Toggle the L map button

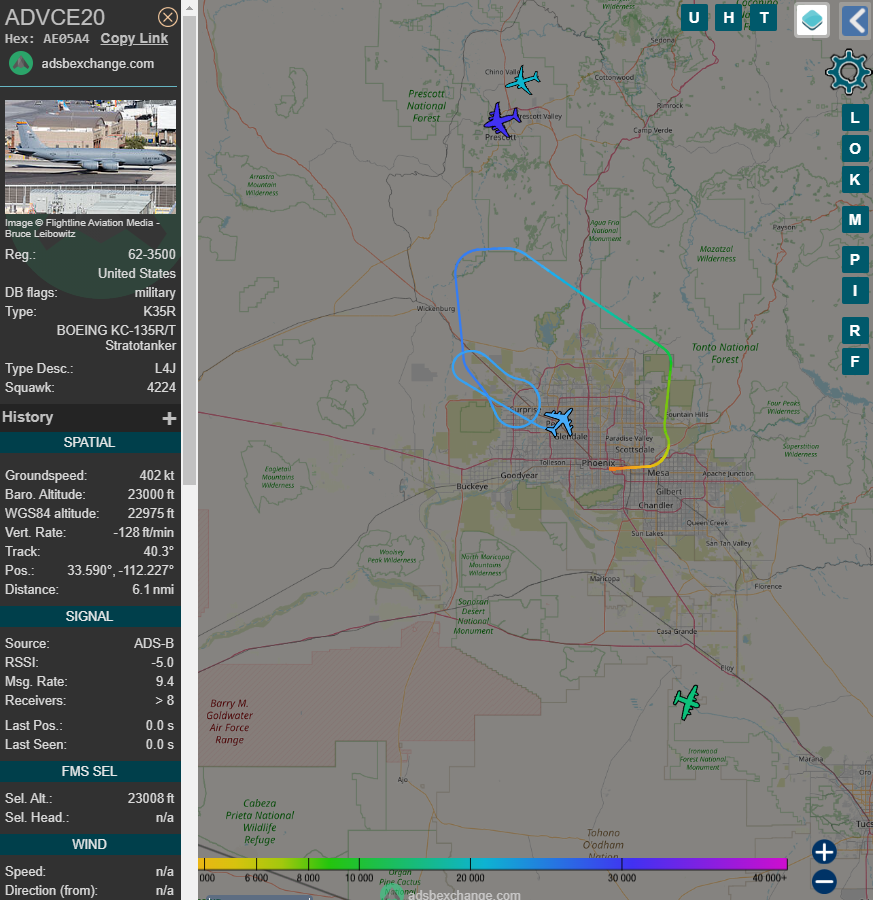[855, 118]
